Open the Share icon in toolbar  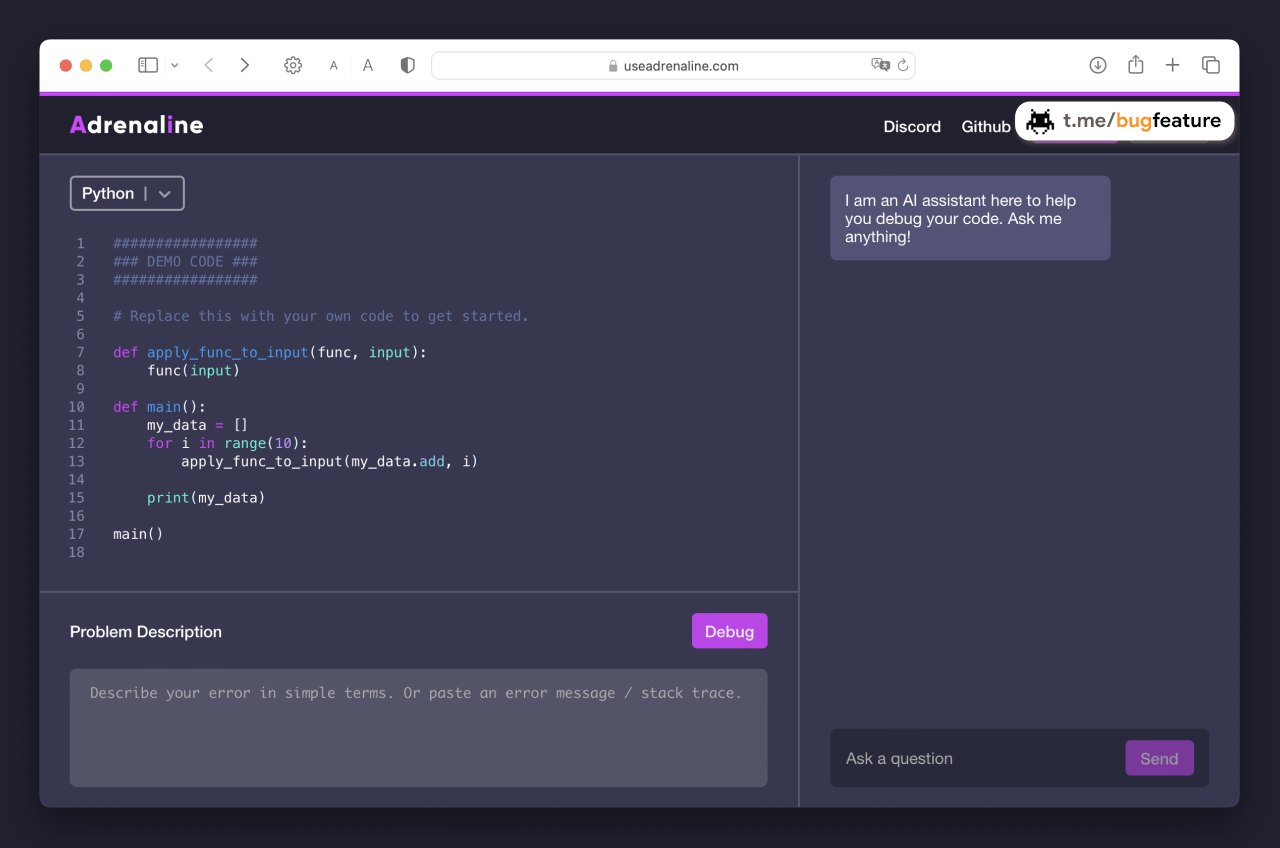pyautogui.click(x=1135, y=65)
